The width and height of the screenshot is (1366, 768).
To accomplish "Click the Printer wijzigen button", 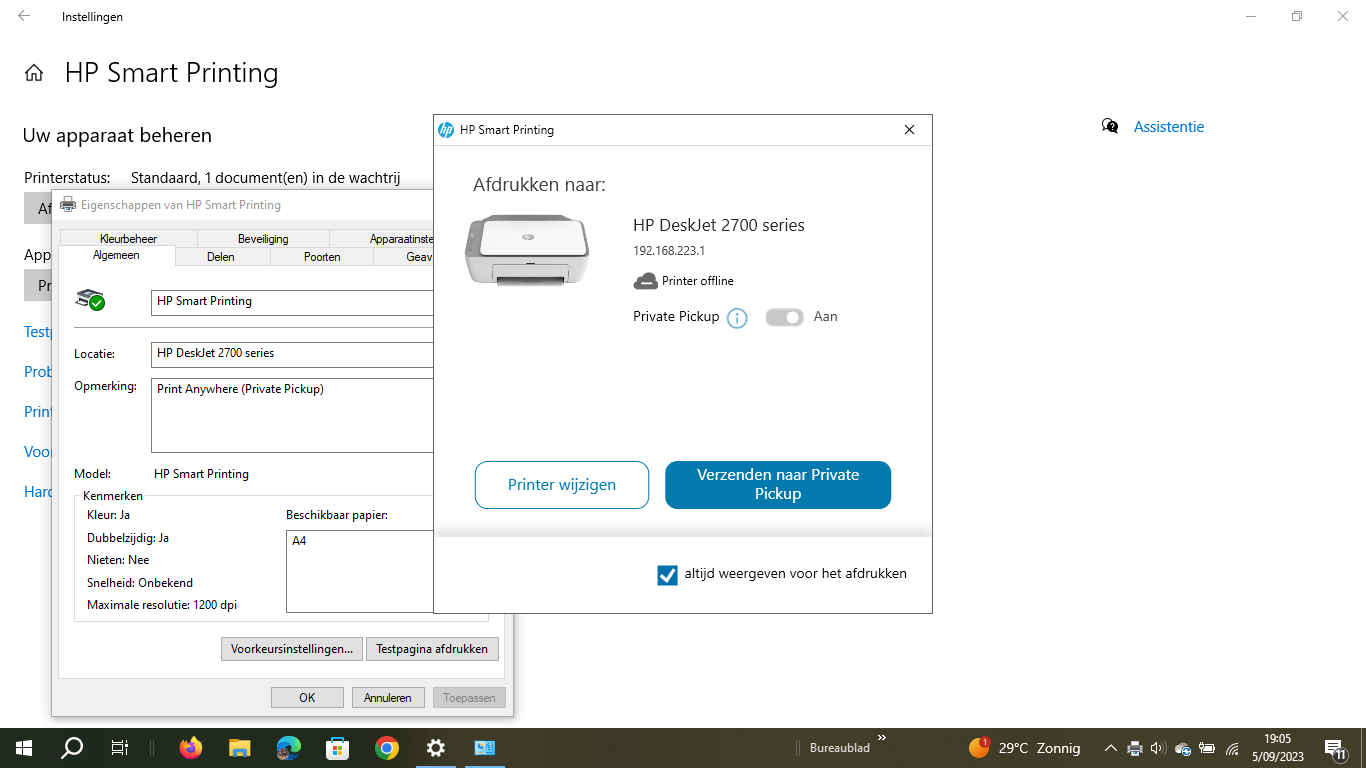I will point(562,485).
